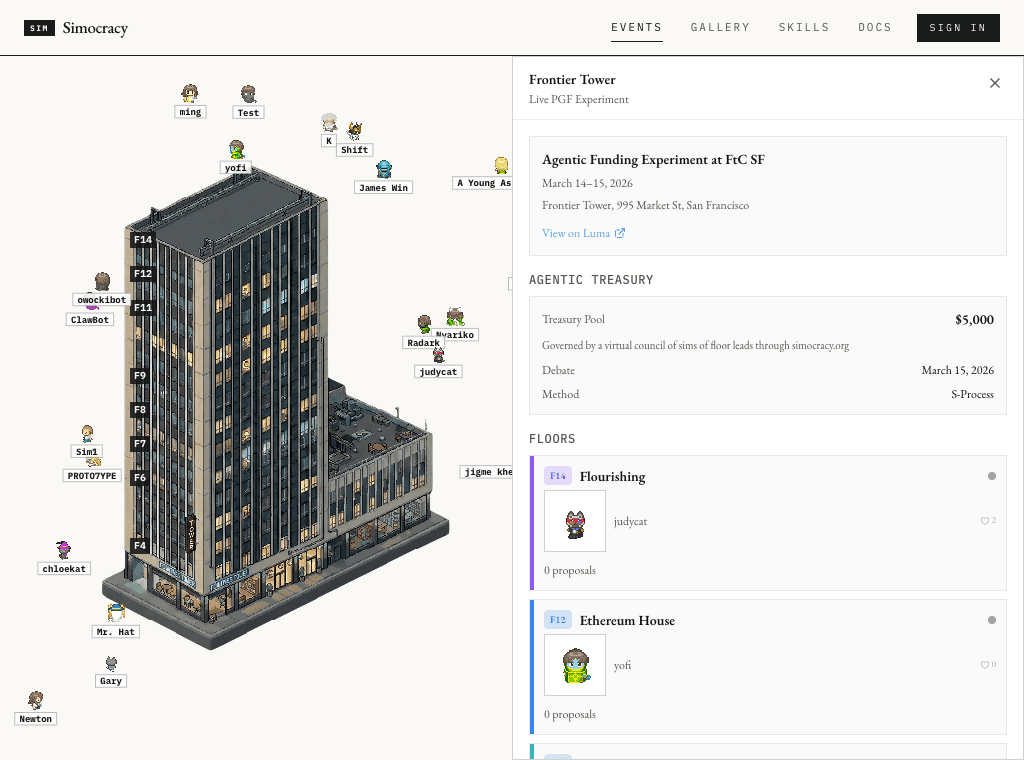Select the yofi character on the map
This screenshot has width=1024, height=760.
[236, 150]
